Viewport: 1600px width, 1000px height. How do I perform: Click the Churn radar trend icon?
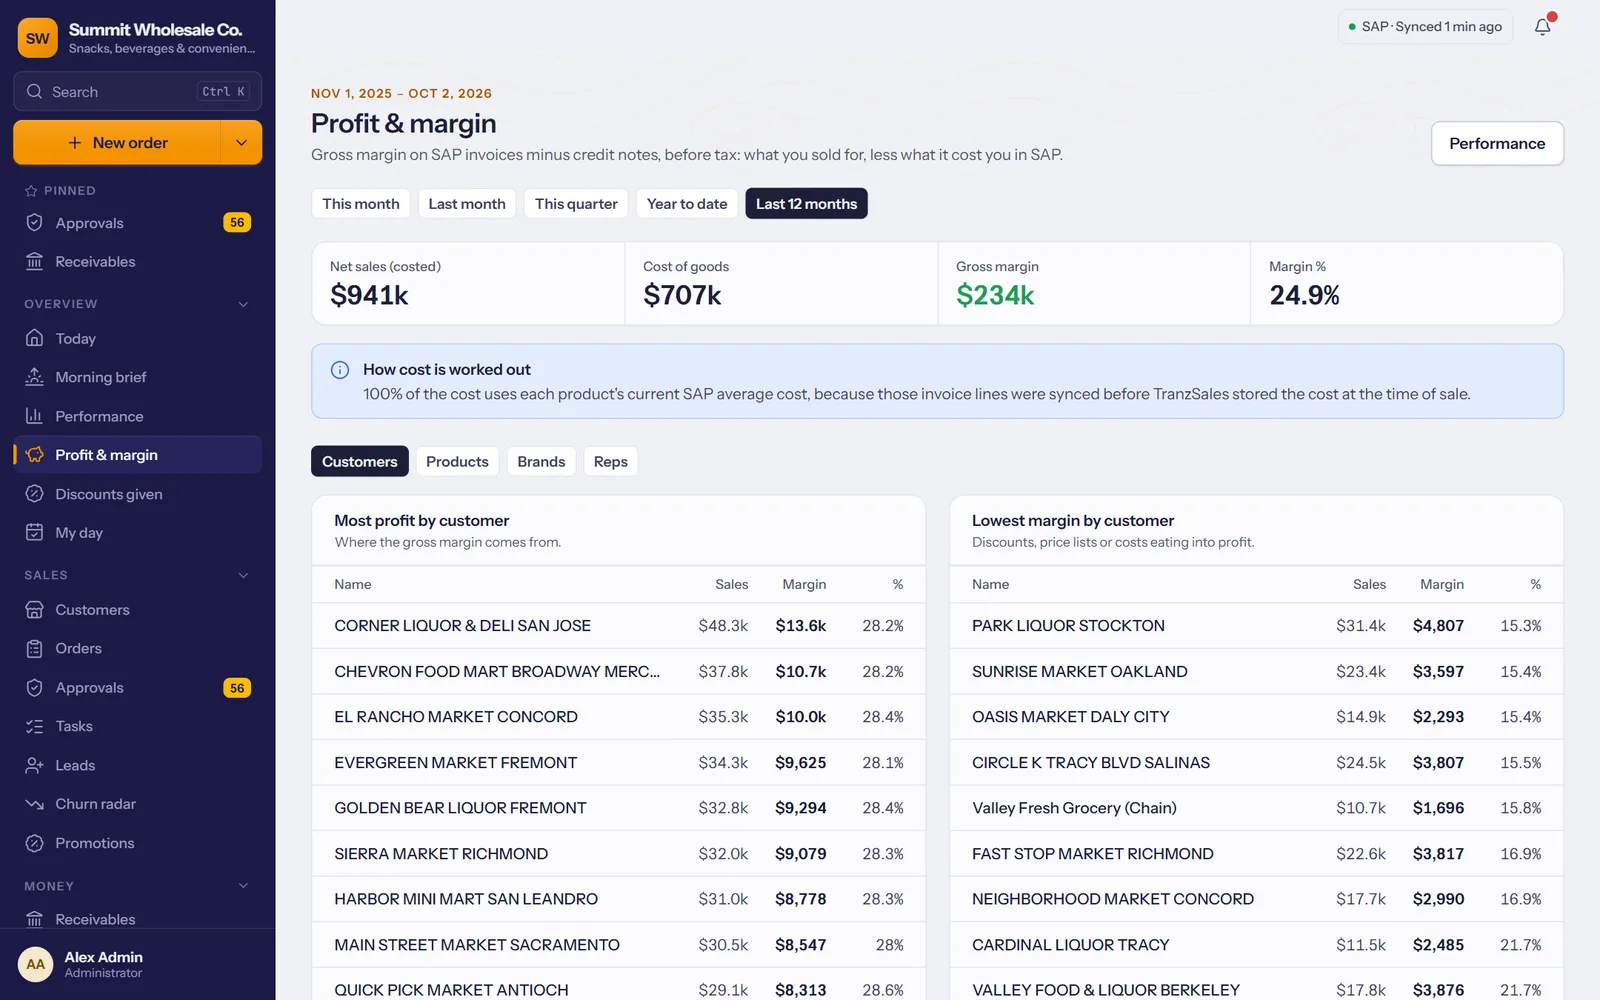pyautogui.click(x=35, y=804)
